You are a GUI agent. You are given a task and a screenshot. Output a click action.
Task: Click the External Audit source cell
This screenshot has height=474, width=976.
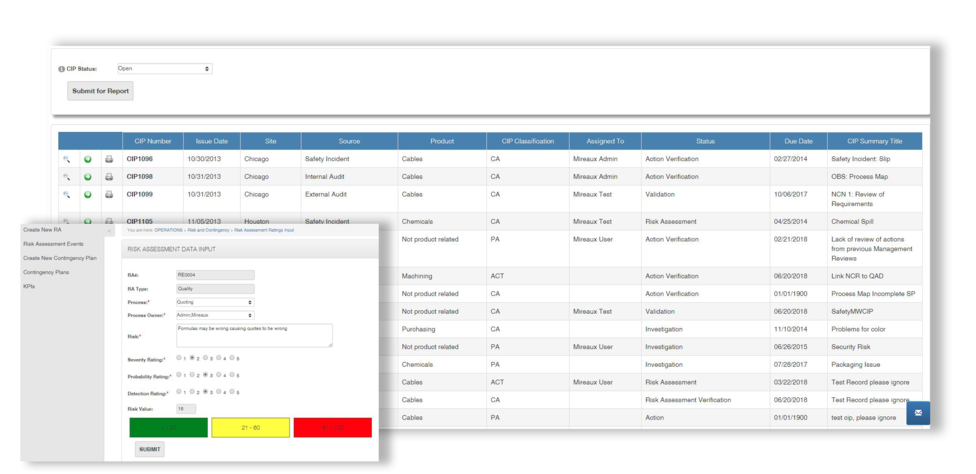(326, 195)
